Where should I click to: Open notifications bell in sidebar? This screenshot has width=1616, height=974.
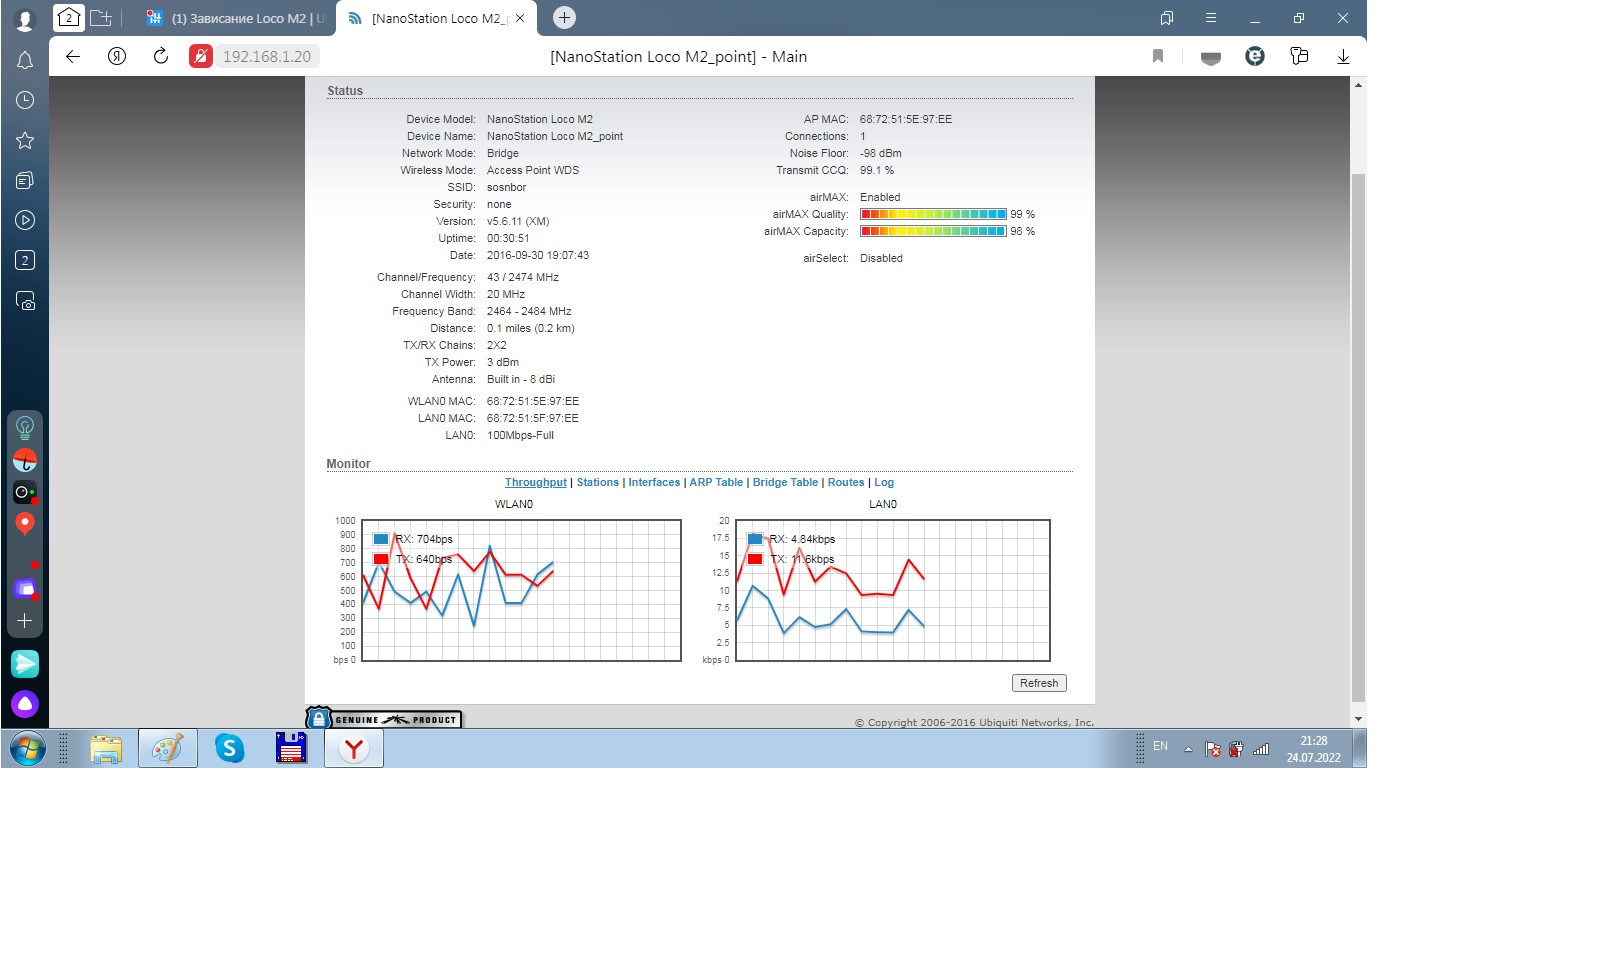pyautogui.click(x=25, y=60)
